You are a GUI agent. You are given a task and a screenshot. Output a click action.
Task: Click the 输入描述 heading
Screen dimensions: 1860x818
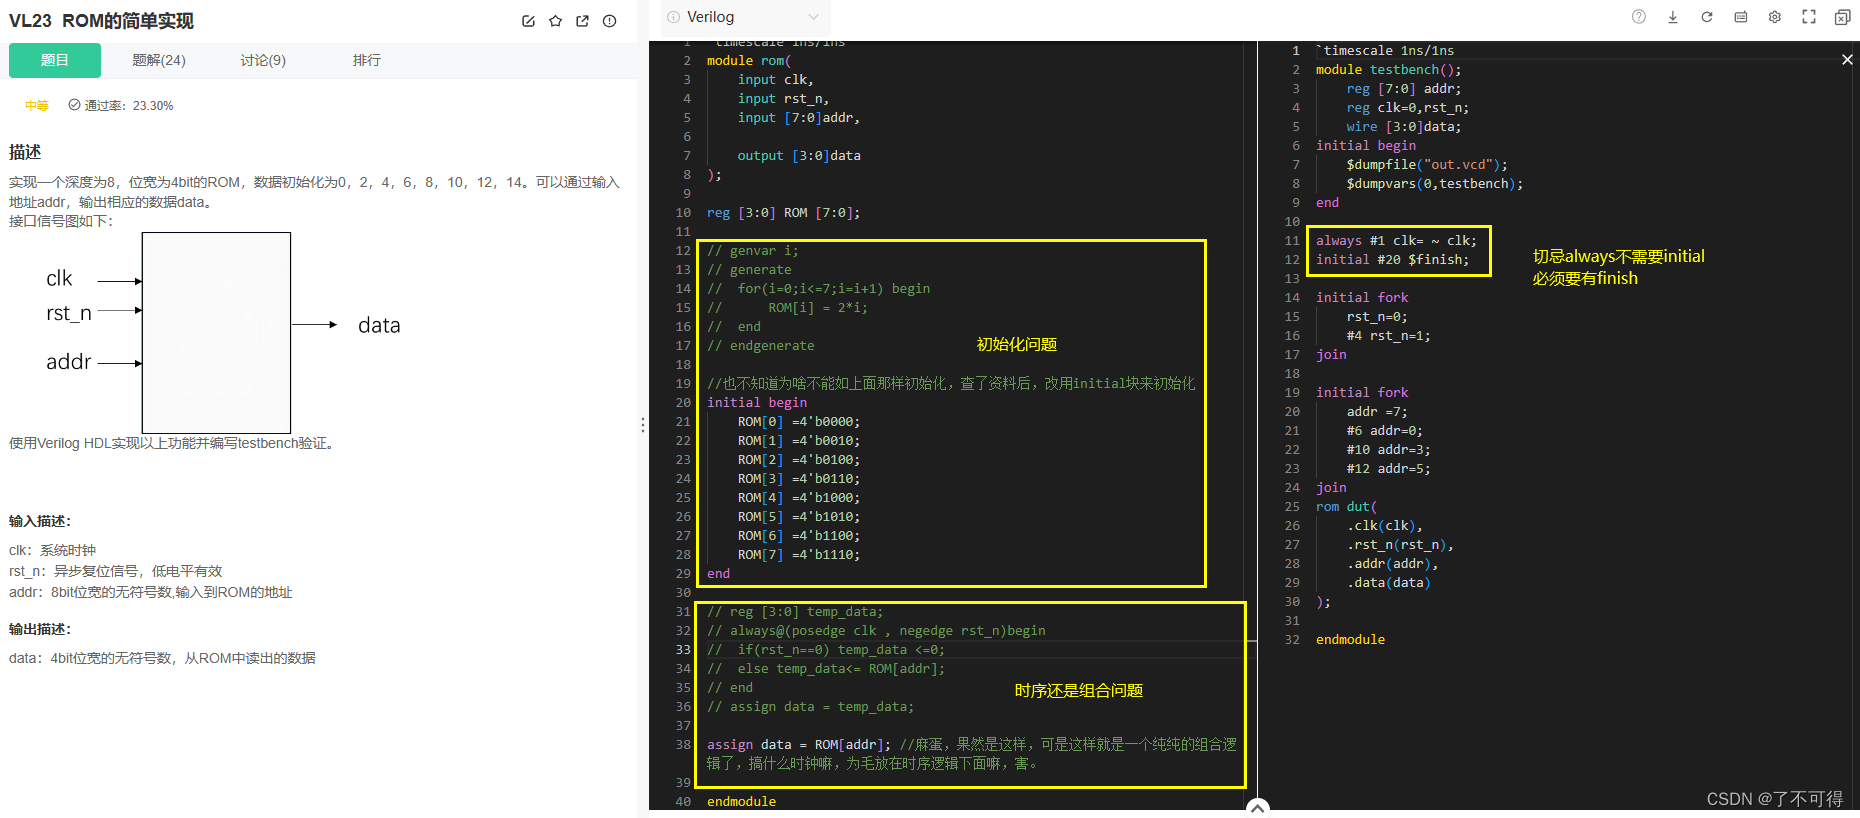click(x=40, y=521)
